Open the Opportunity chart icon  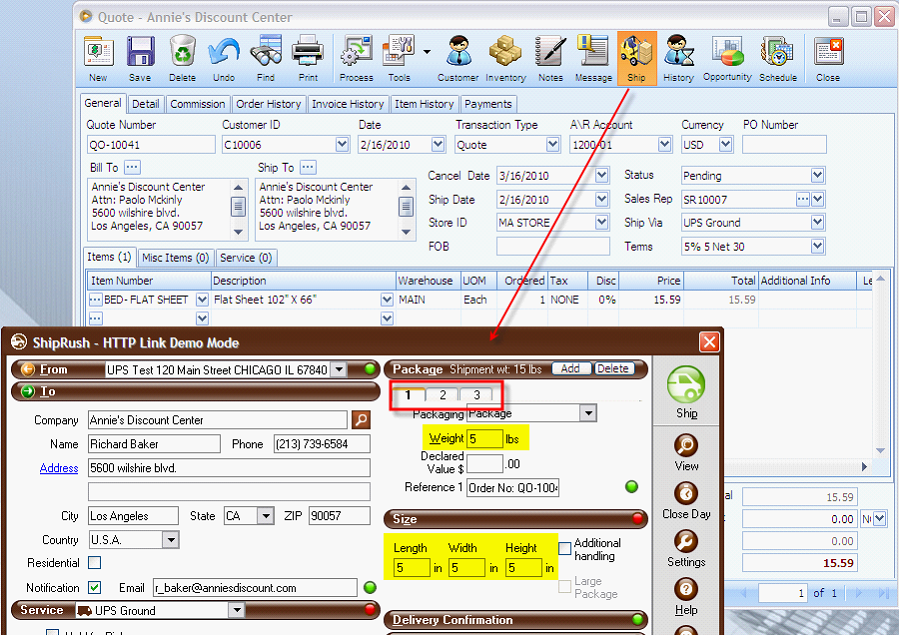point(727,51)
